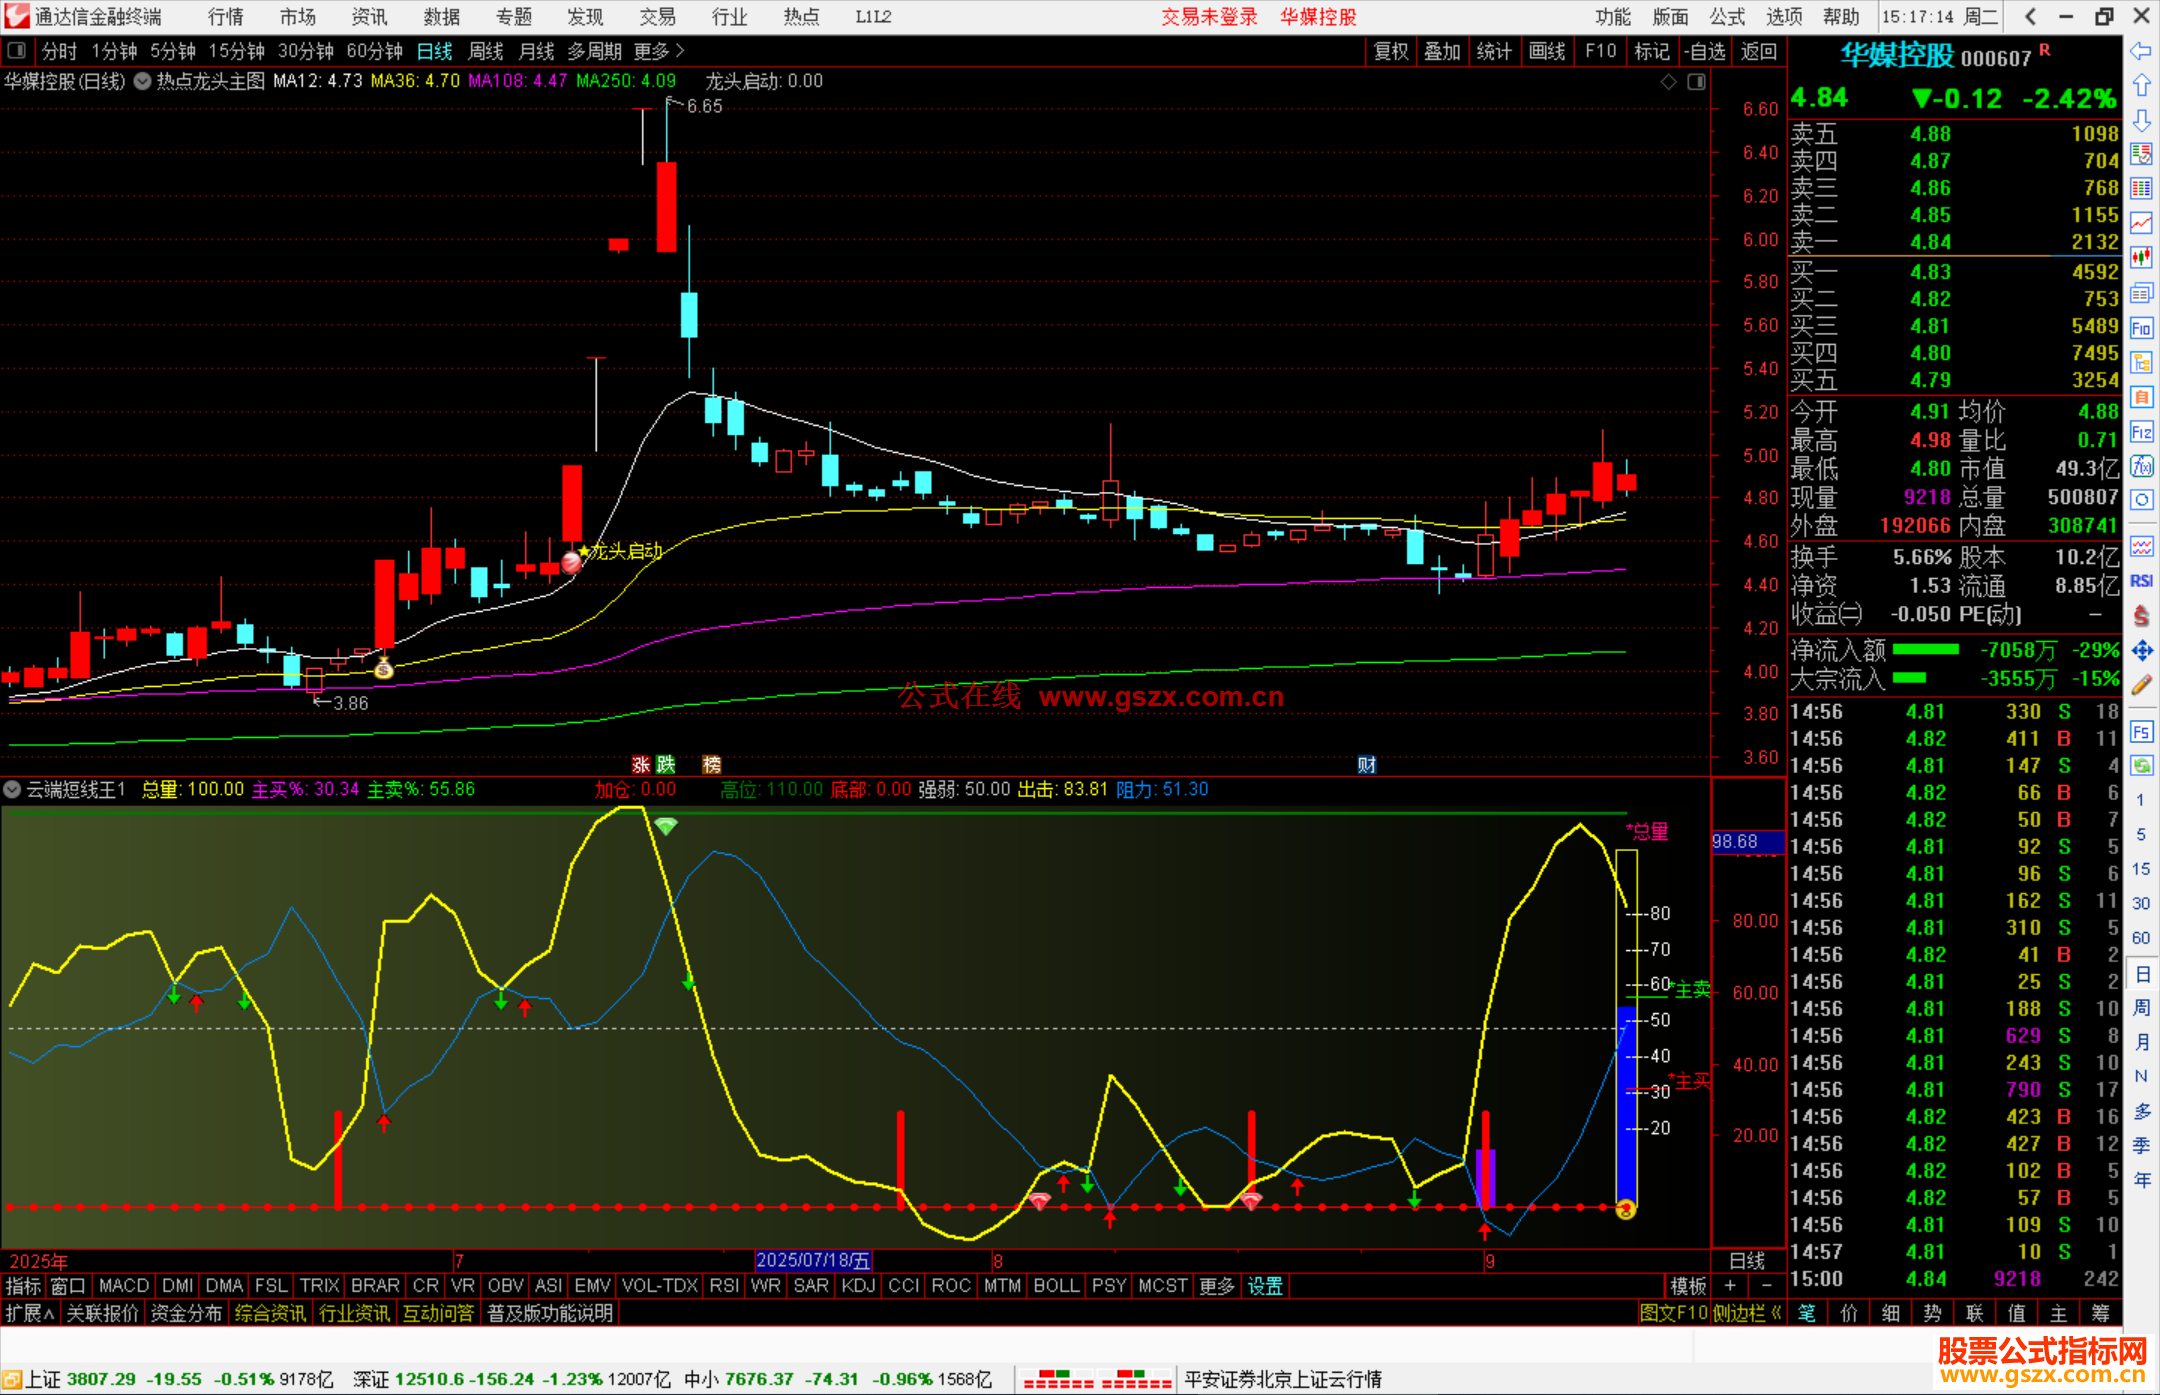This screenshot has width=2160, height=1395.
Task: Select BOLL indicator tab
Action: coord(1056,1286)
